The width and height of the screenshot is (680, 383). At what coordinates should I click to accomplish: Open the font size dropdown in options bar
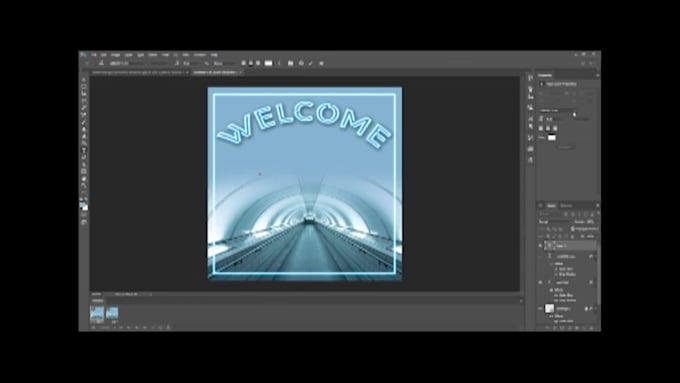[x=193, y=63]
